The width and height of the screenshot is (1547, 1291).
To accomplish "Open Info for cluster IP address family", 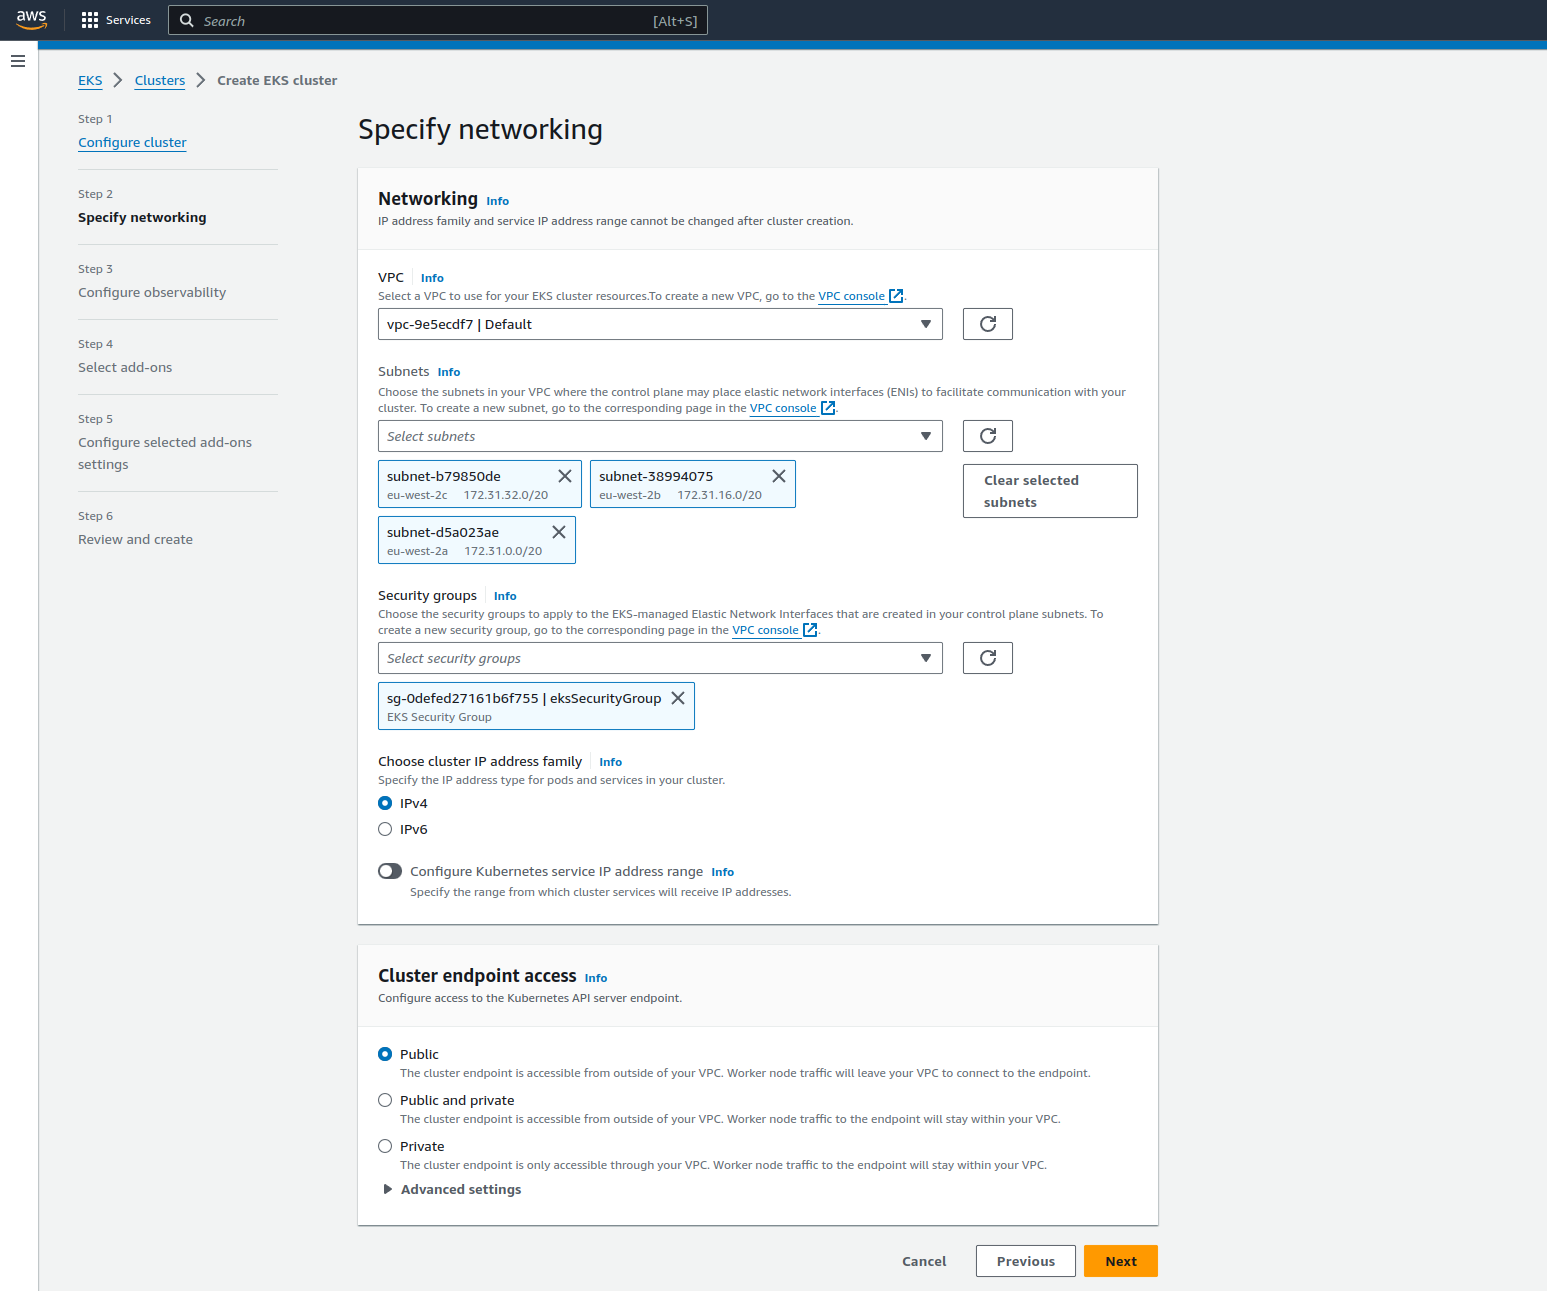I will click(x=610, y=762).
